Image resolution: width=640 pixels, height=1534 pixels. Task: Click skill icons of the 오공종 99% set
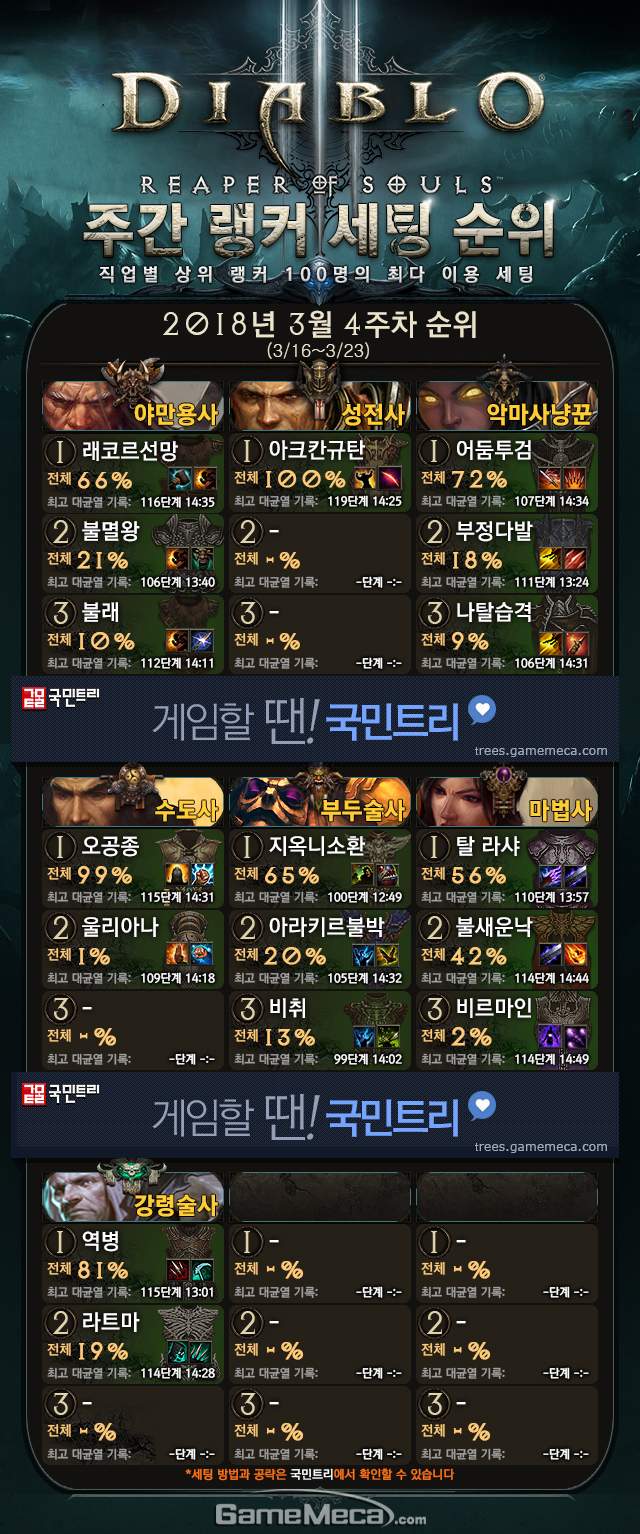(192, 875)
